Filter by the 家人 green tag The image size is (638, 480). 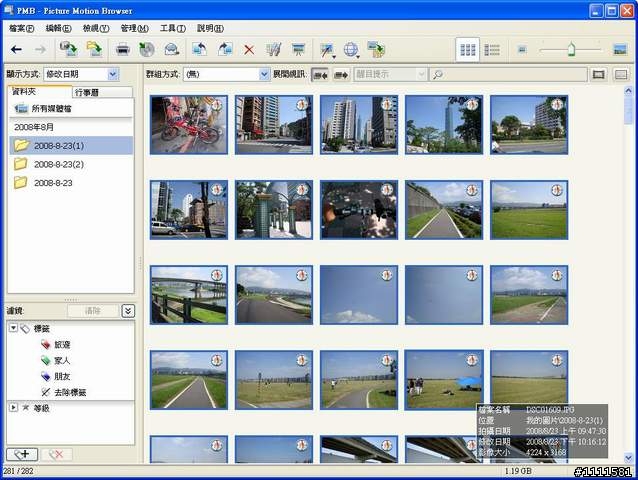[55, 360]
